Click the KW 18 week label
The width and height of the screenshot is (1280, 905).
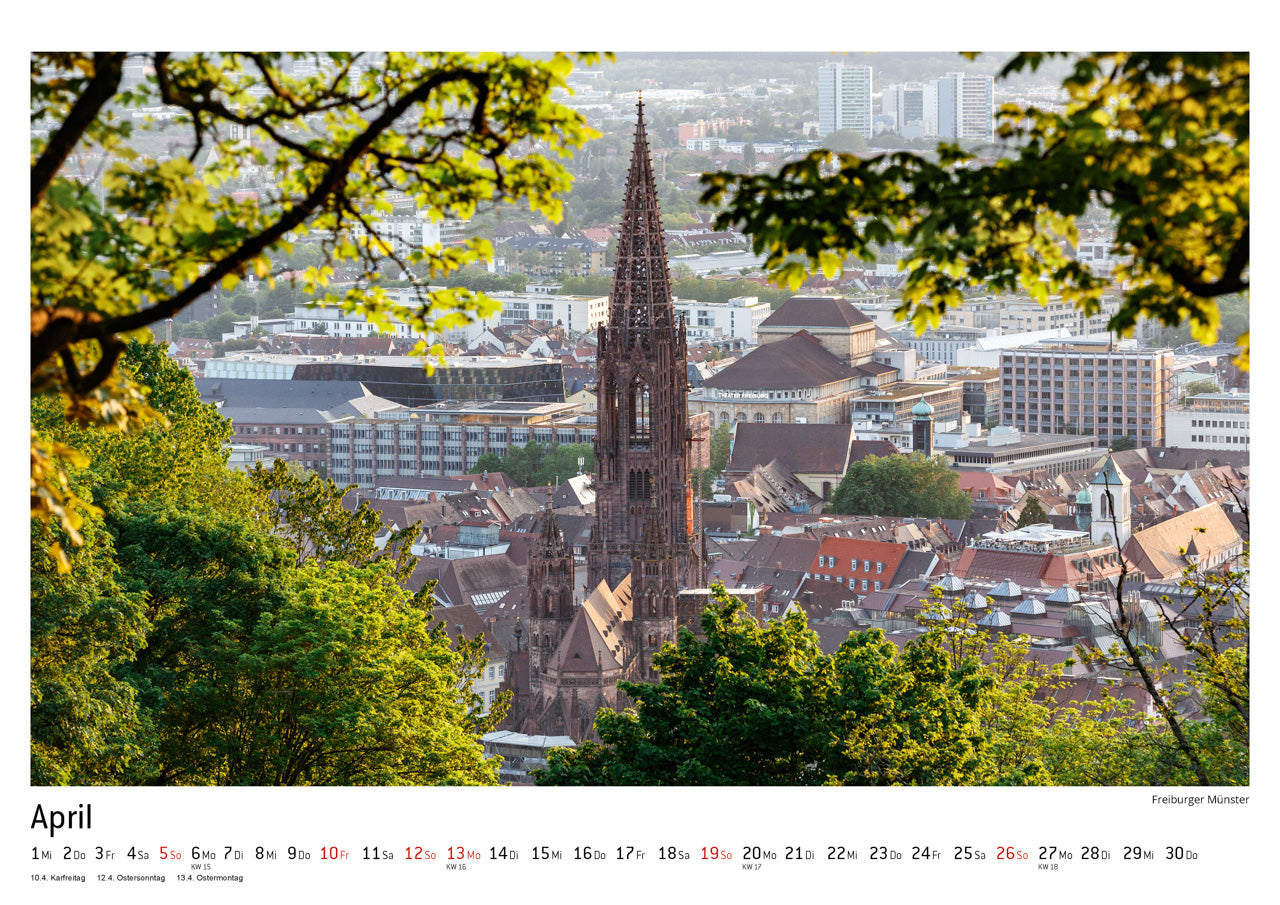tap(1048, 867)
